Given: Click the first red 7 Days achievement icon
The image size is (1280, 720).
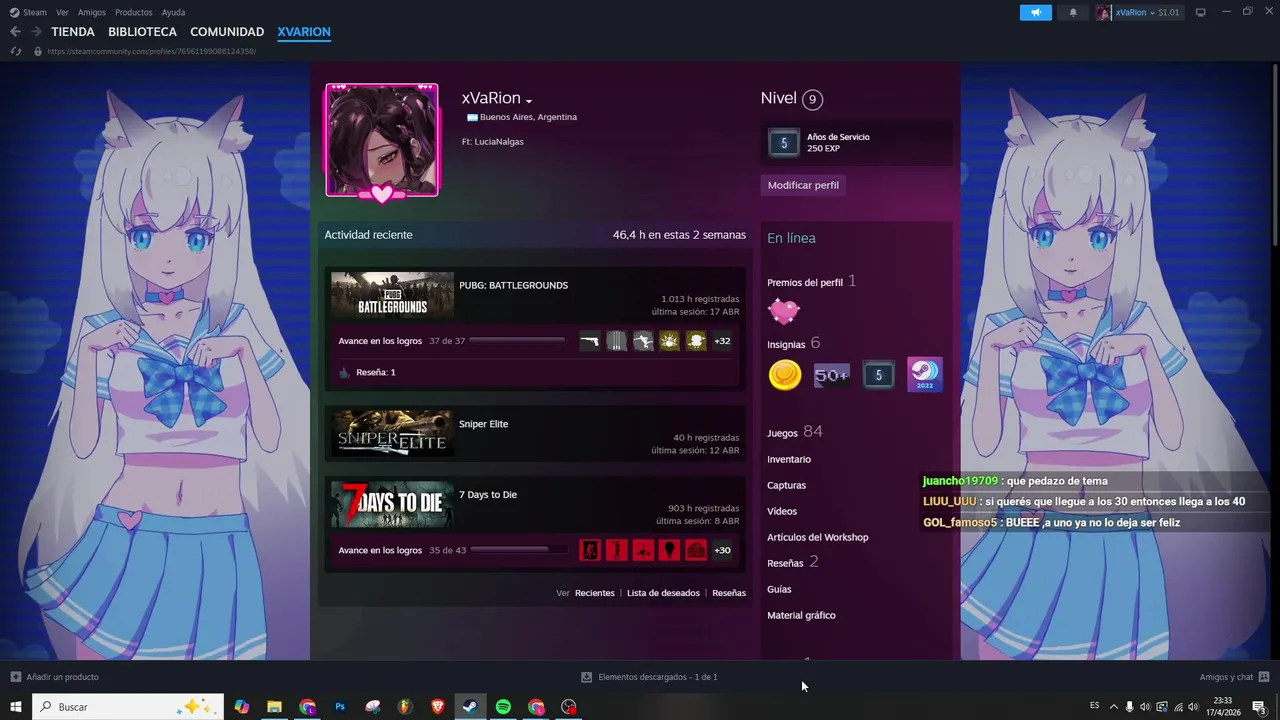Looking at the screenshot, I should tap(590, 550).
